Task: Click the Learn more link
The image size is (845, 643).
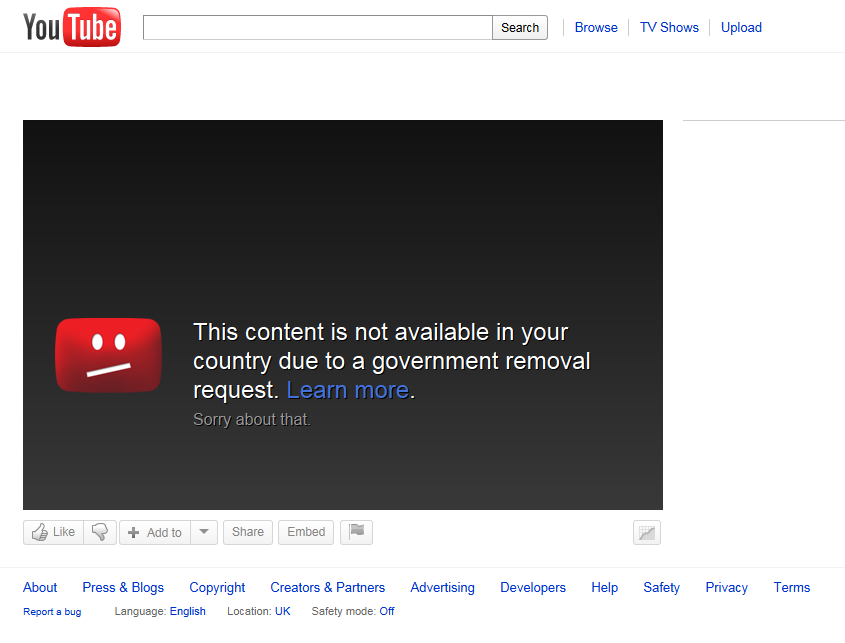Action: (x=348, y=390)
